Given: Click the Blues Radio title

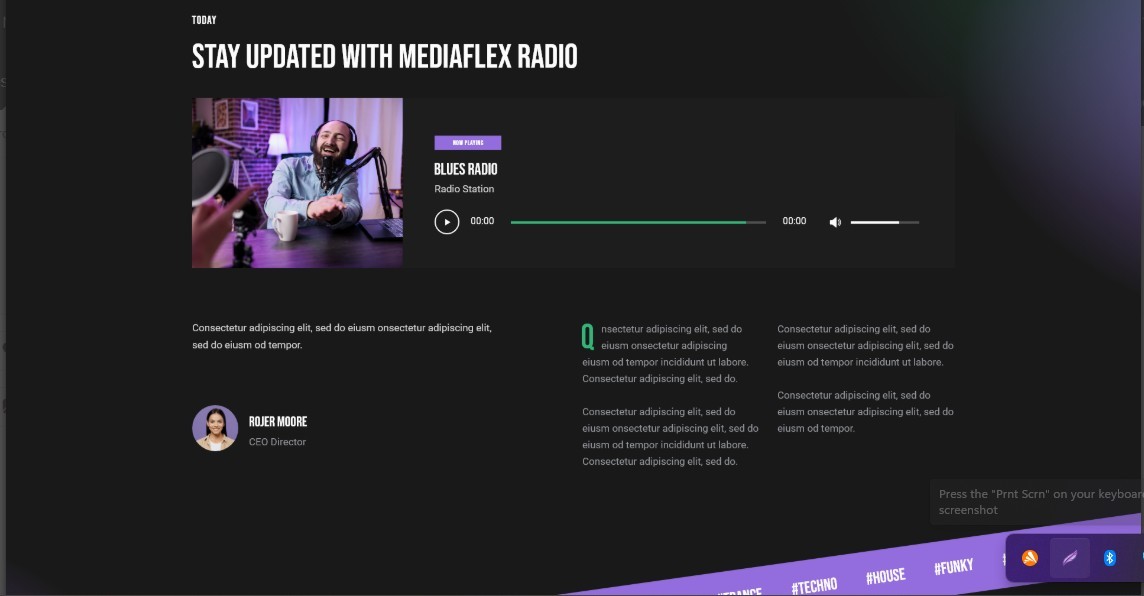Looking at the screenshot, I should click(465, 169).
